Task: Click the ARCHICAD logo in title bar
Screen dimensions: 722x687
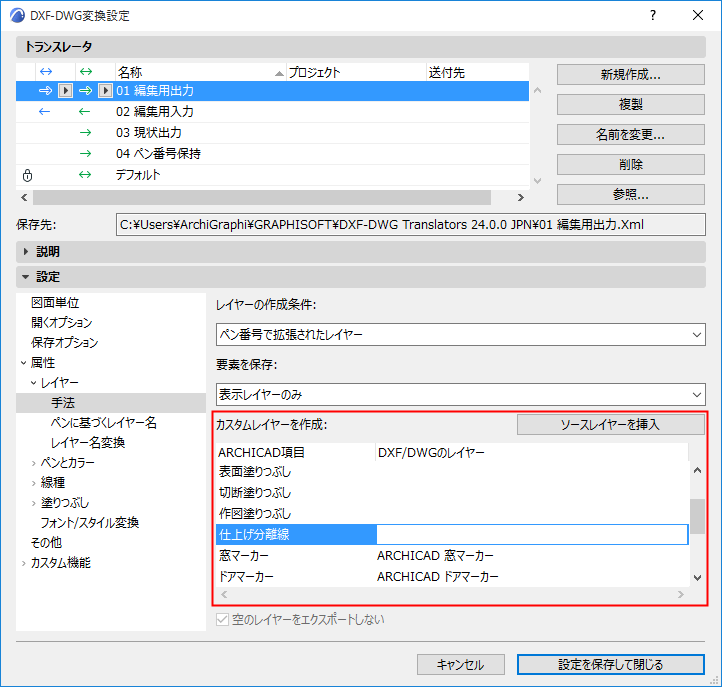Action: coord(17,15)
